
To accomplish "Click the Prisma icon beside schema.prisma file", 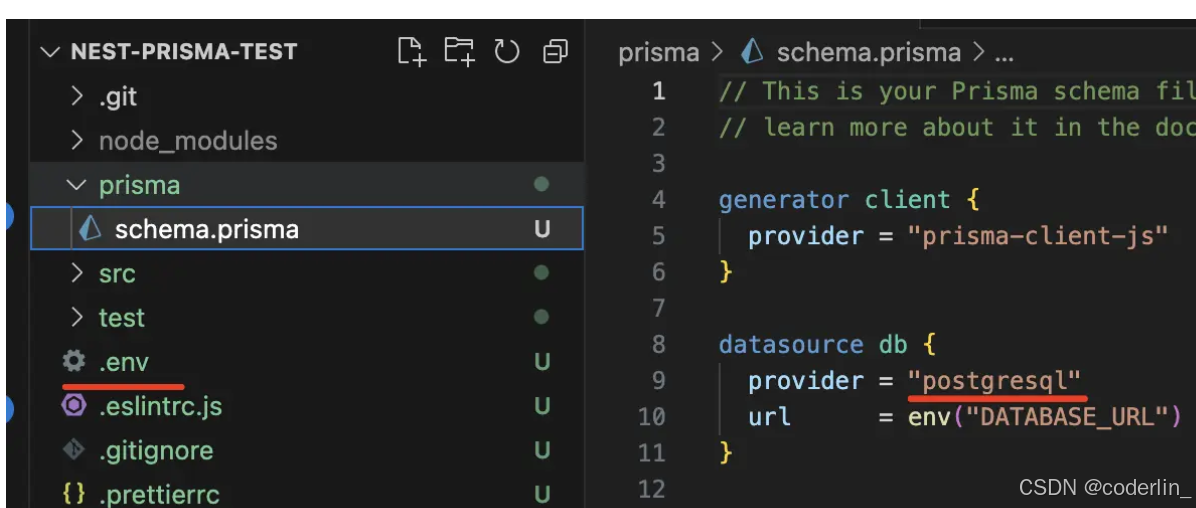I will 90,229.
